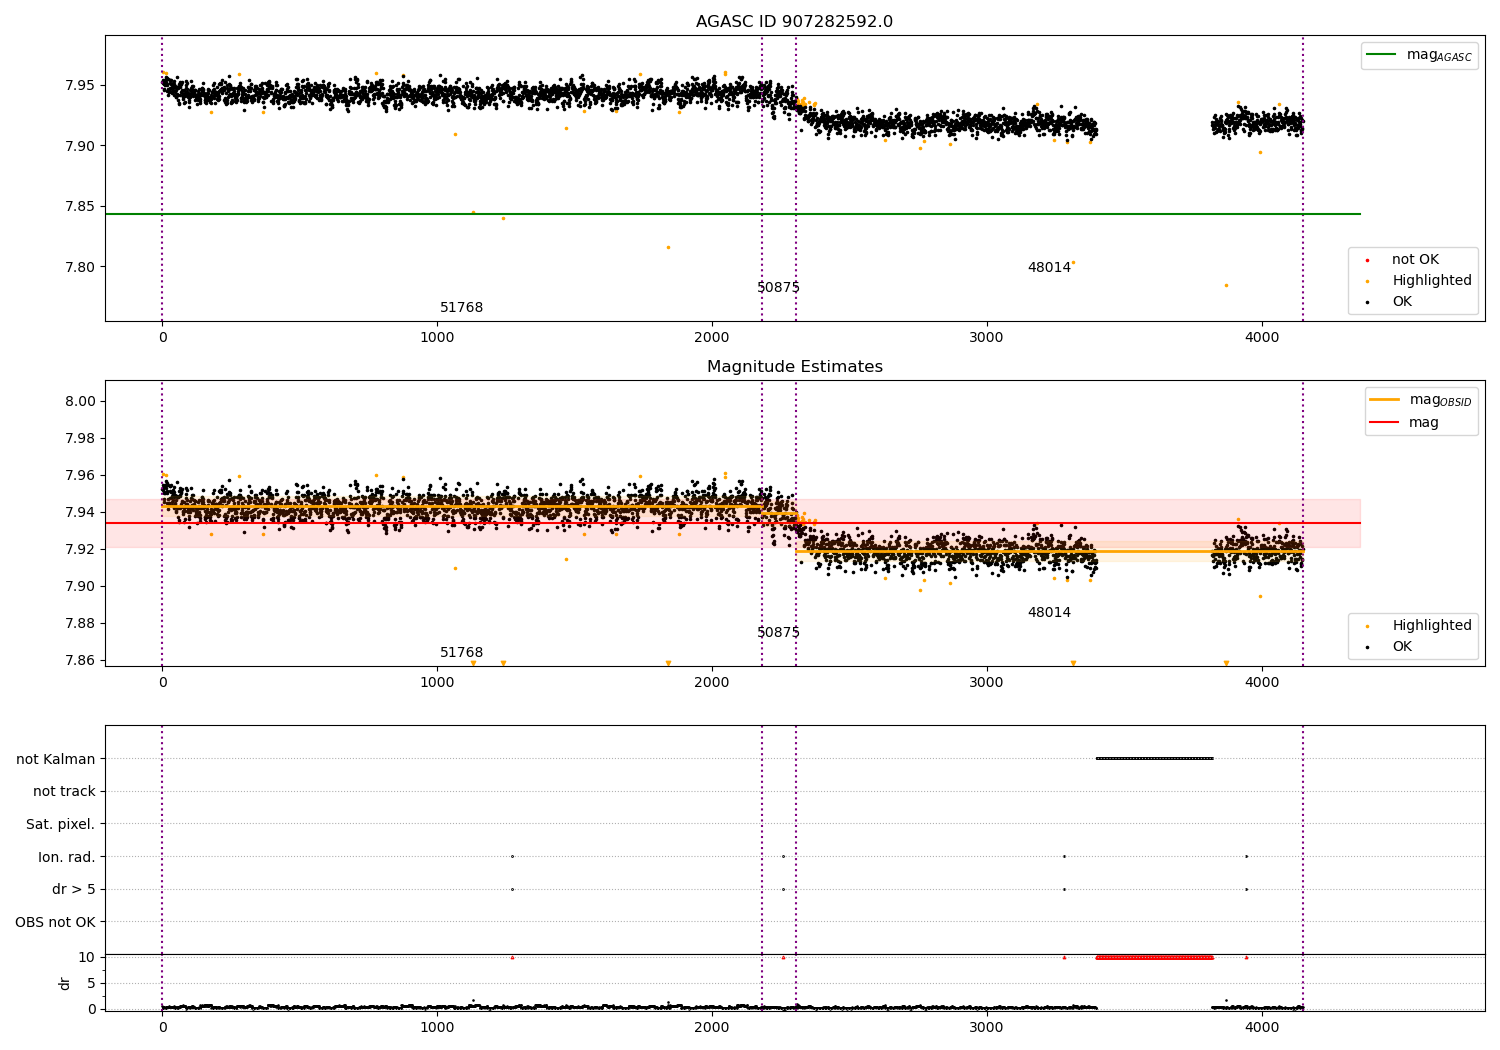Click the red dot marker beside "not OK"

click(x=1367, y=260)
